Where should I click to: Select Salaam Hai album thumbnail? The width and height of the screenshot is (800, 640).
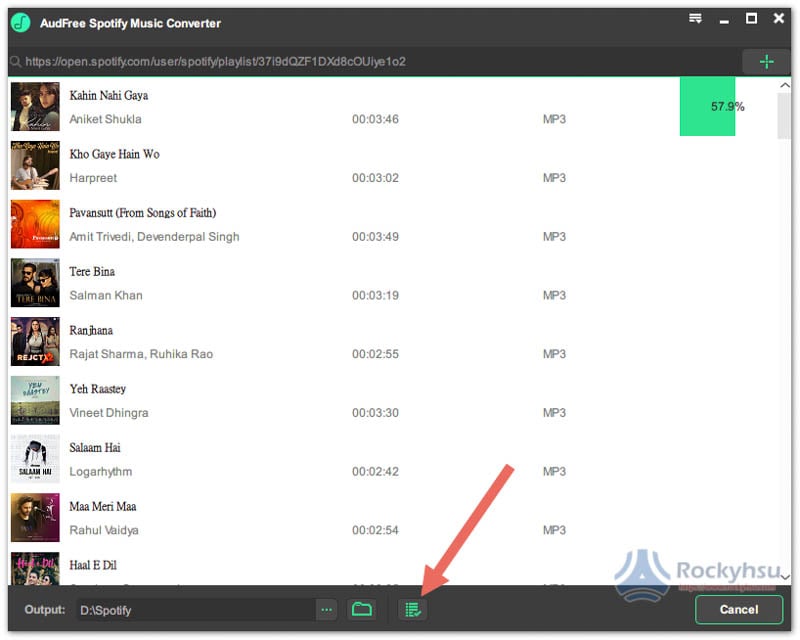click(35, 459)
